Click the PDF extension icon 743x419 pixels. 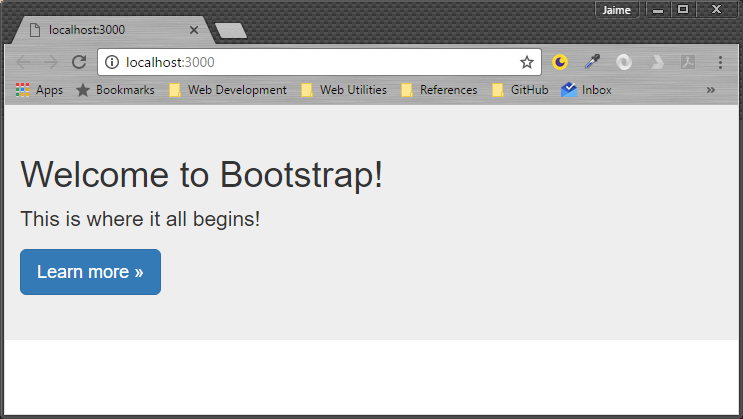[x=688, y=62]
